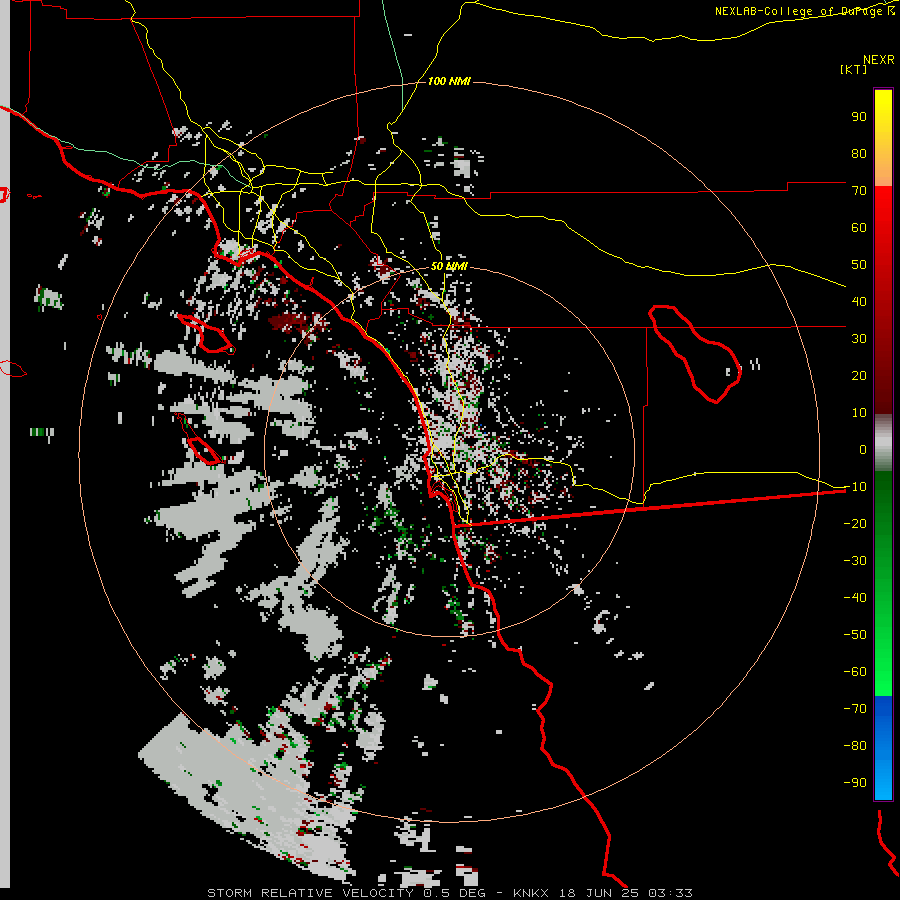This screenshot has height=900, width=900.
Task: Click the blue bottom segment of the color bar
Action: coord(883,748)
